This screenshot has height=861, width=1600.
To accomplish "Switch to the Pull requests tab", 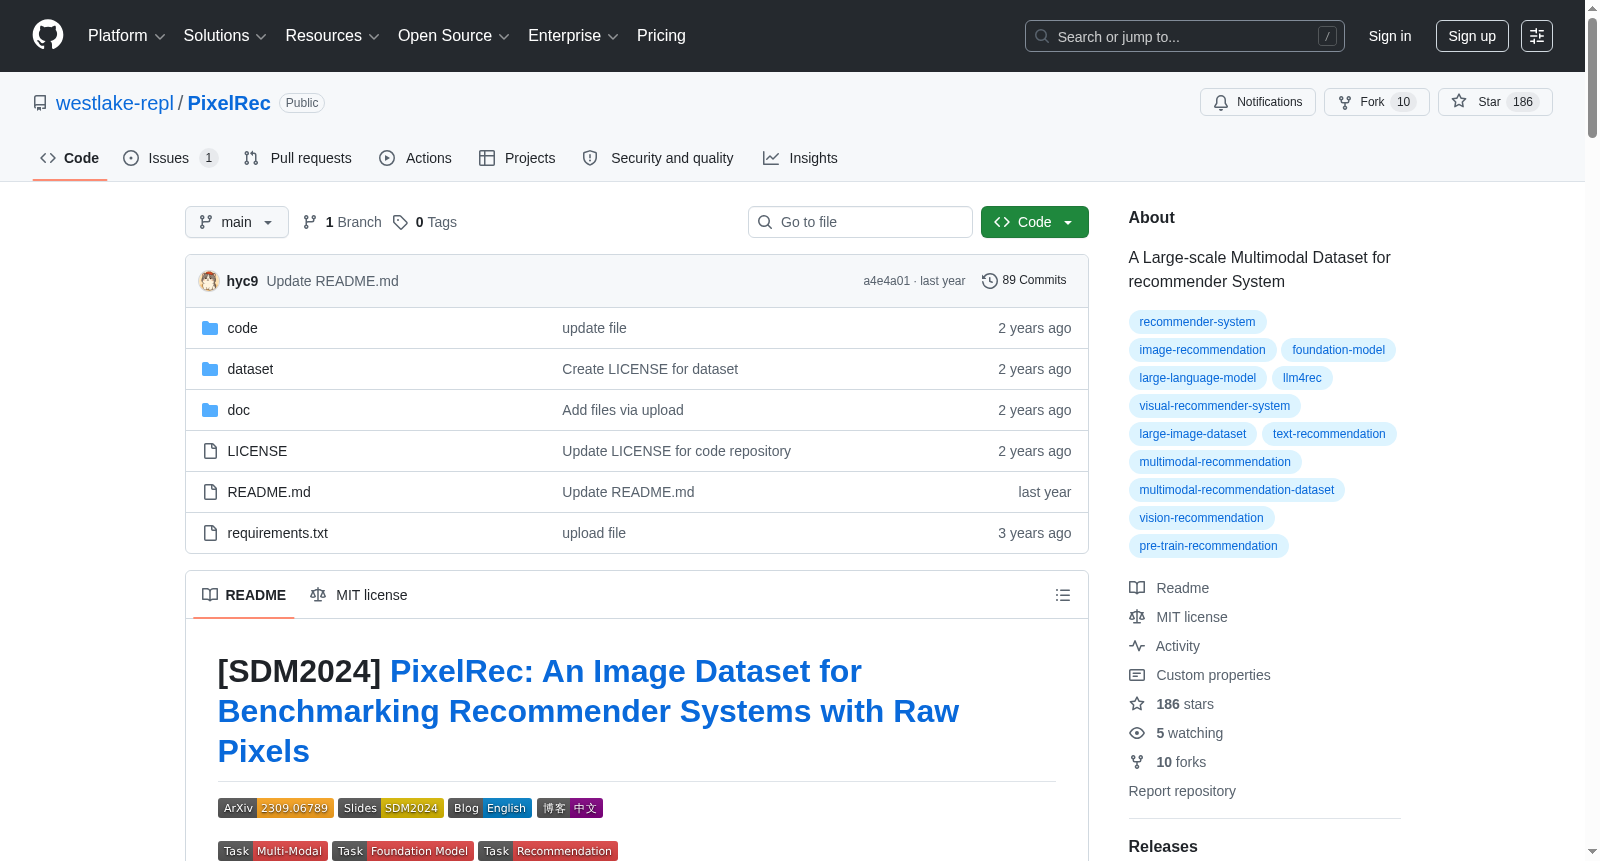I will point(297,158).
